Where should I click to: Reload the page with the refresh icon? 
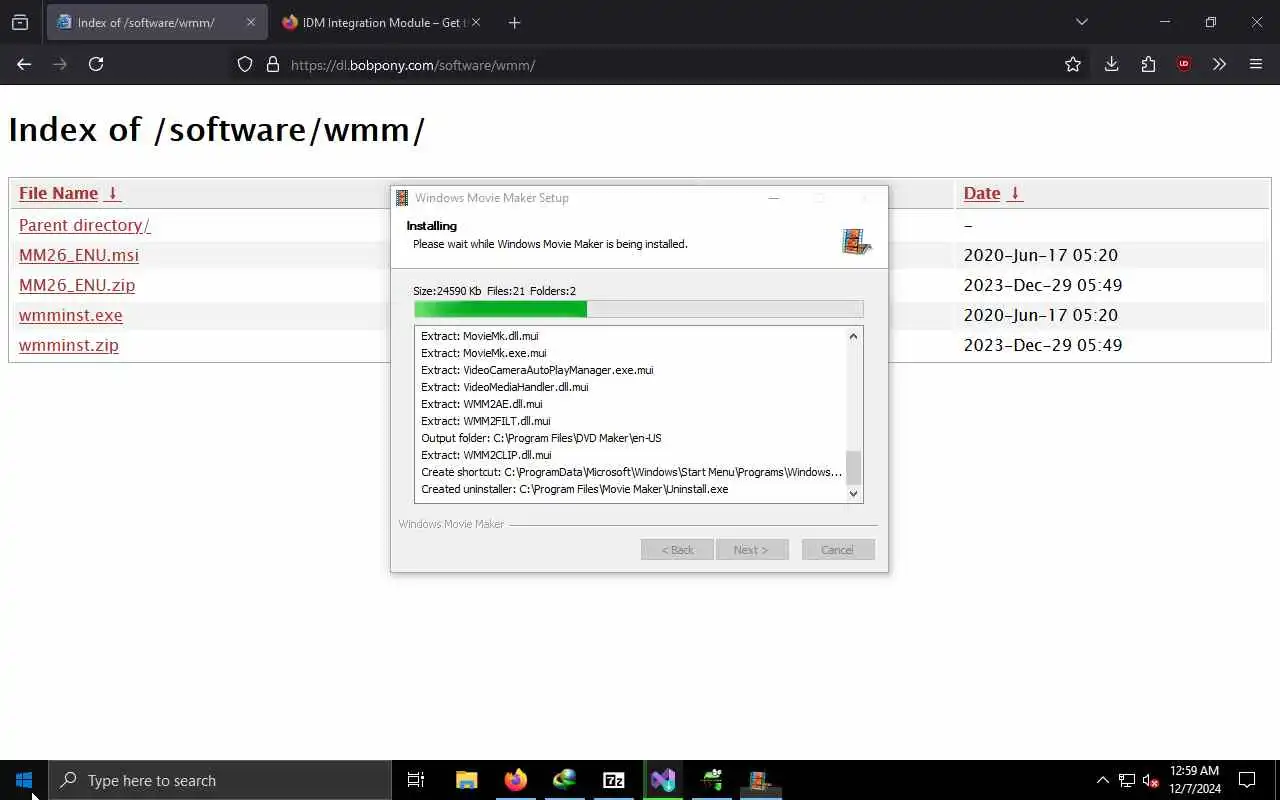pos(96,64)
